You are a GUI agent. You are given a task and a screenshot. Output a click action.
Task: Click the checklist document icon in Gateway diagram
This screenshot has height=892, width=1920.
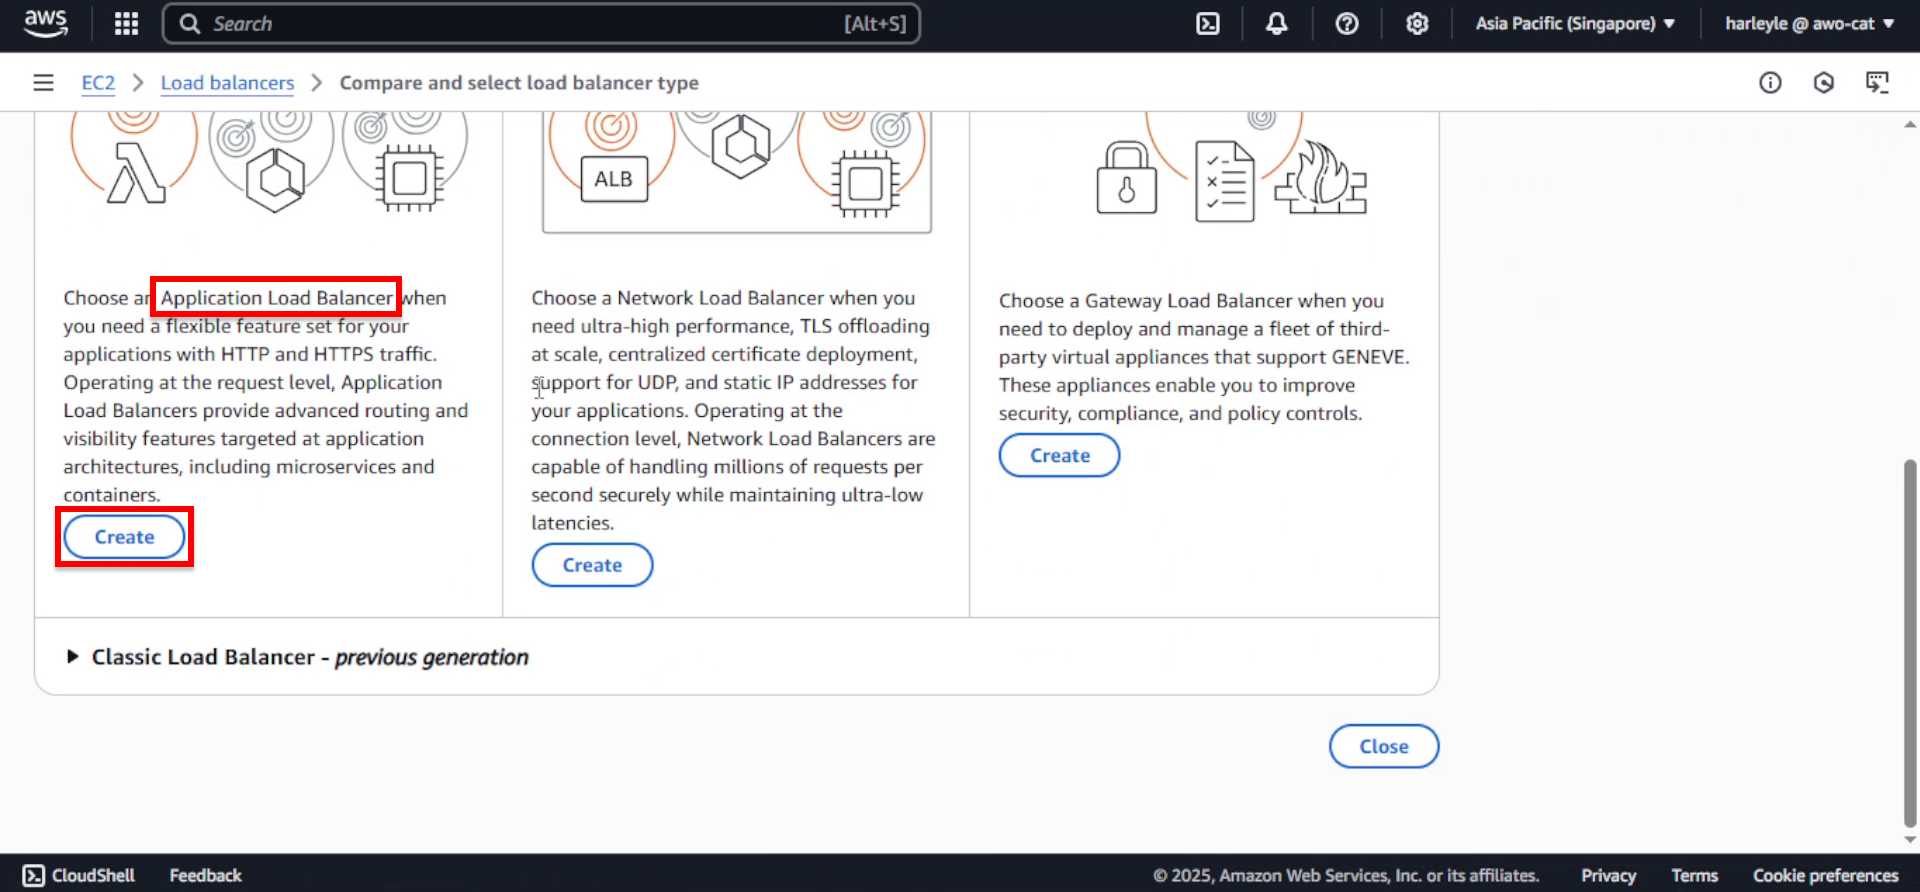coord(1225,181)
